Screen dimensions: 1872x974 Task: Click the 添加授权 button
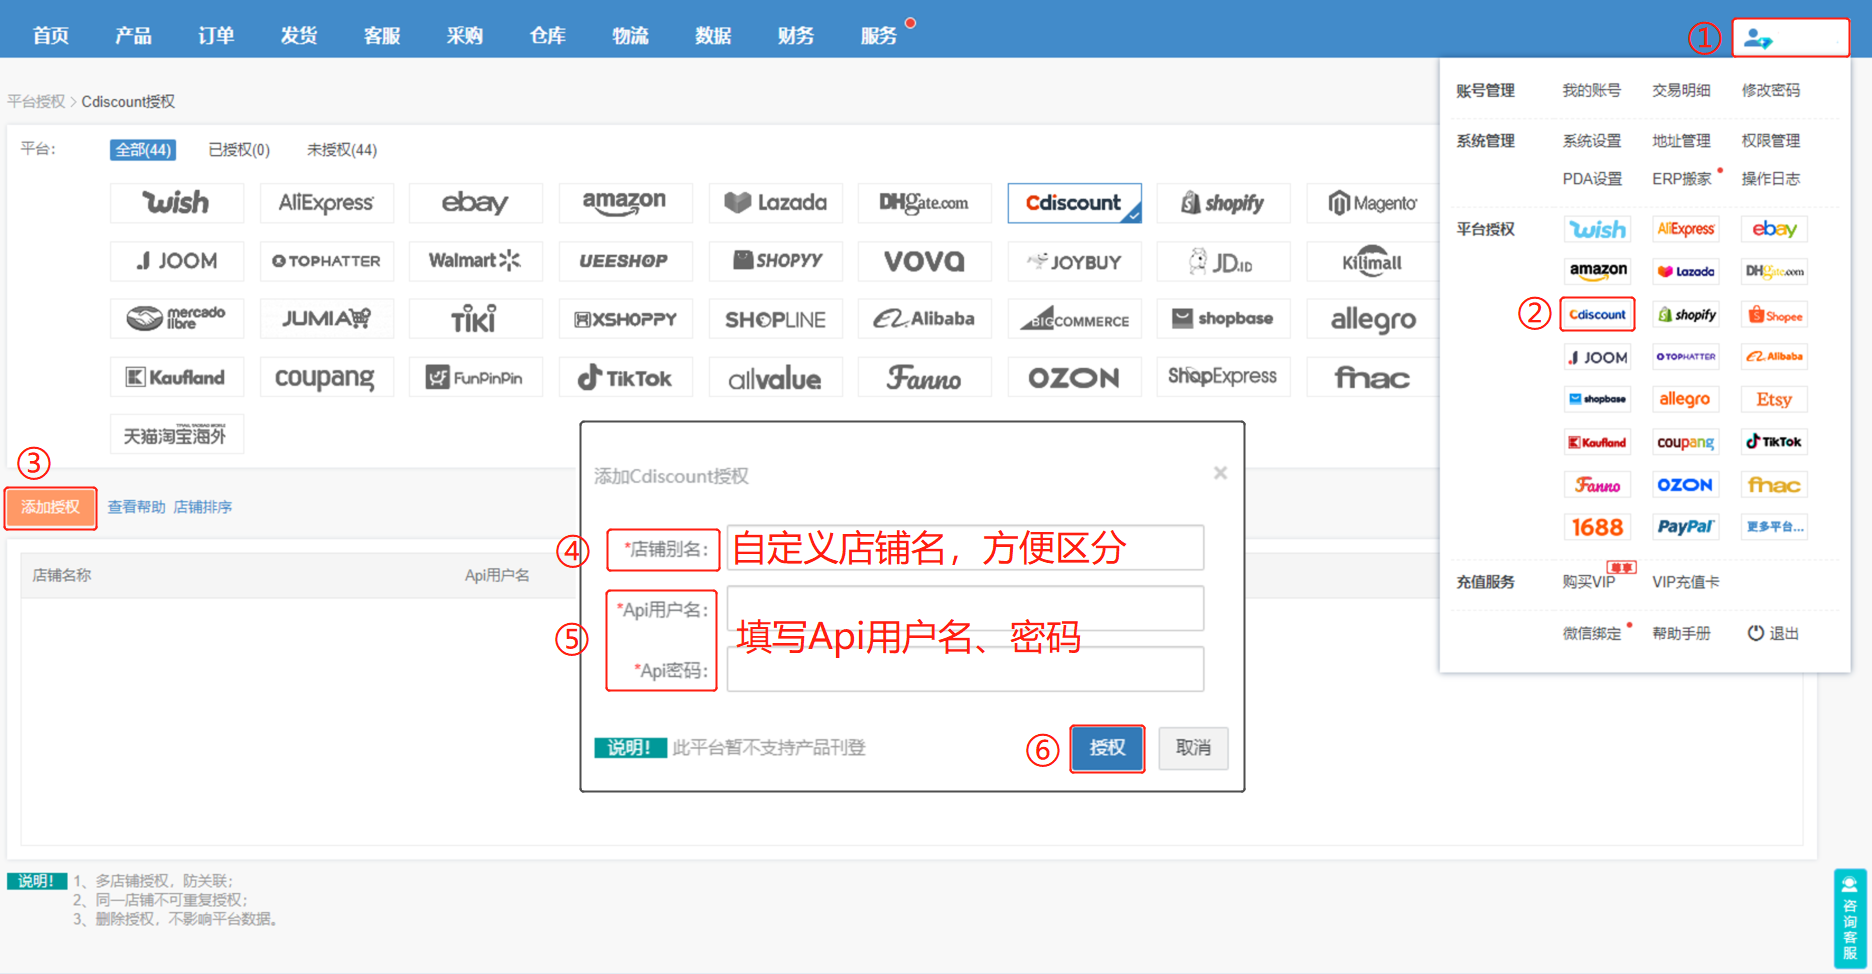[x=51, y=507]
